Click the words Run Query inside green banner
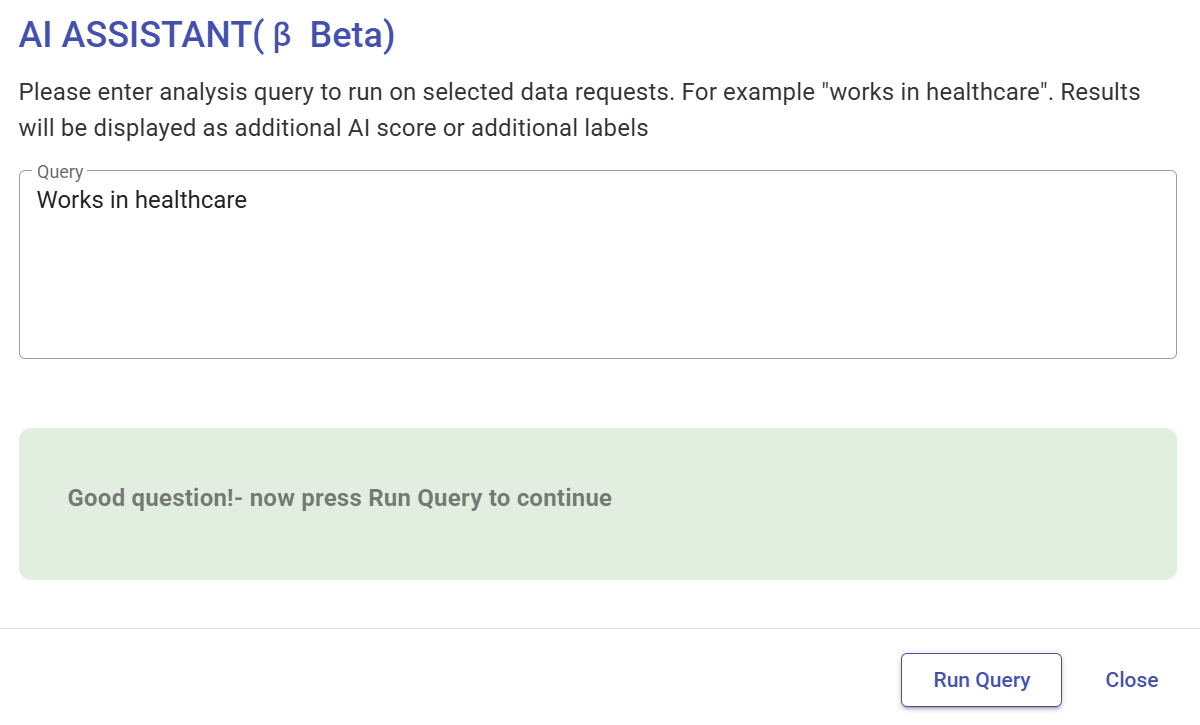 [x=425, y=498]
